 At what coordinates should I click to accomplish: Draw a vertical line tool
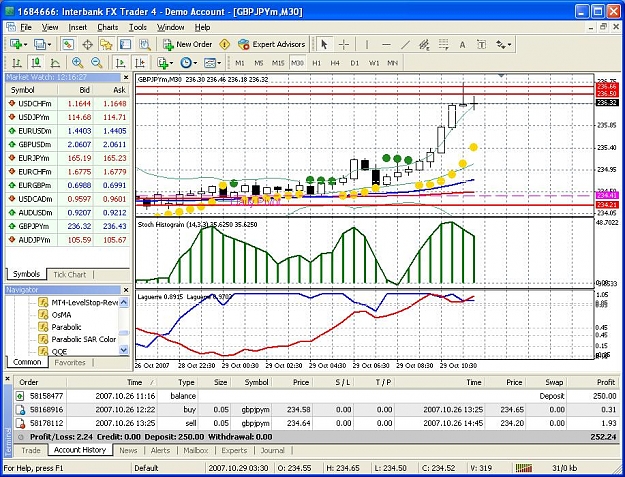(367, 44)
